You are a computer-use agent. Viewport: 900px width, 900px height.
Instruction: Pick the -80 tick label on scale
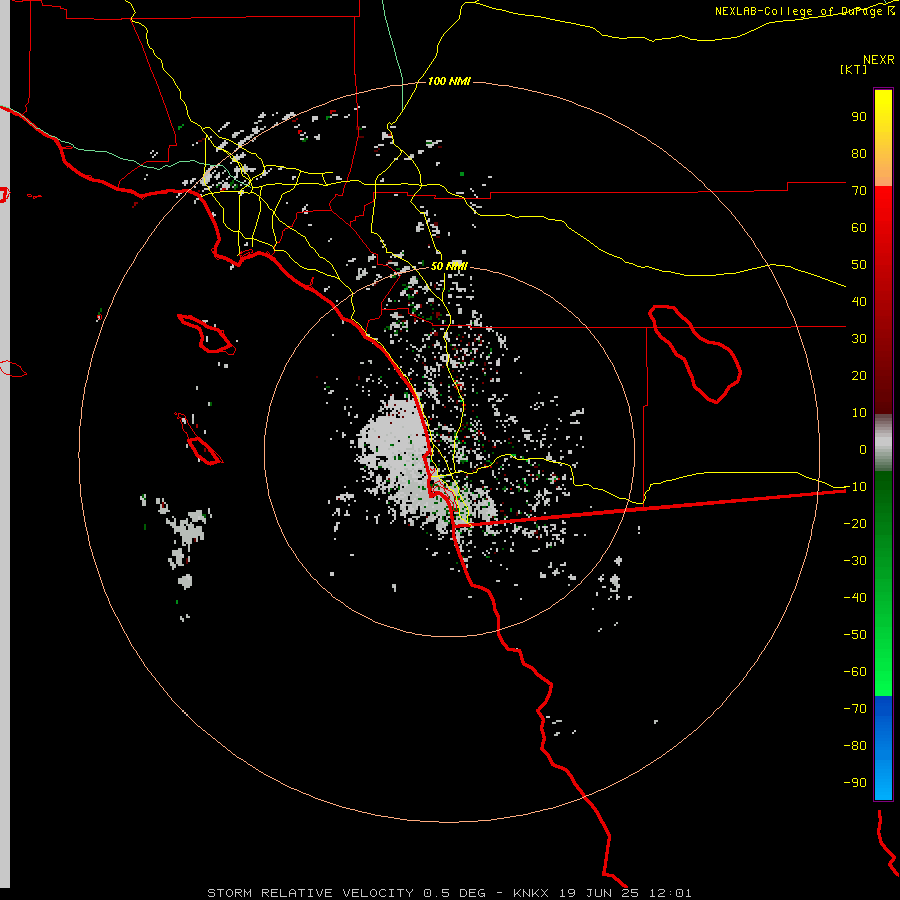click(855, 746)
